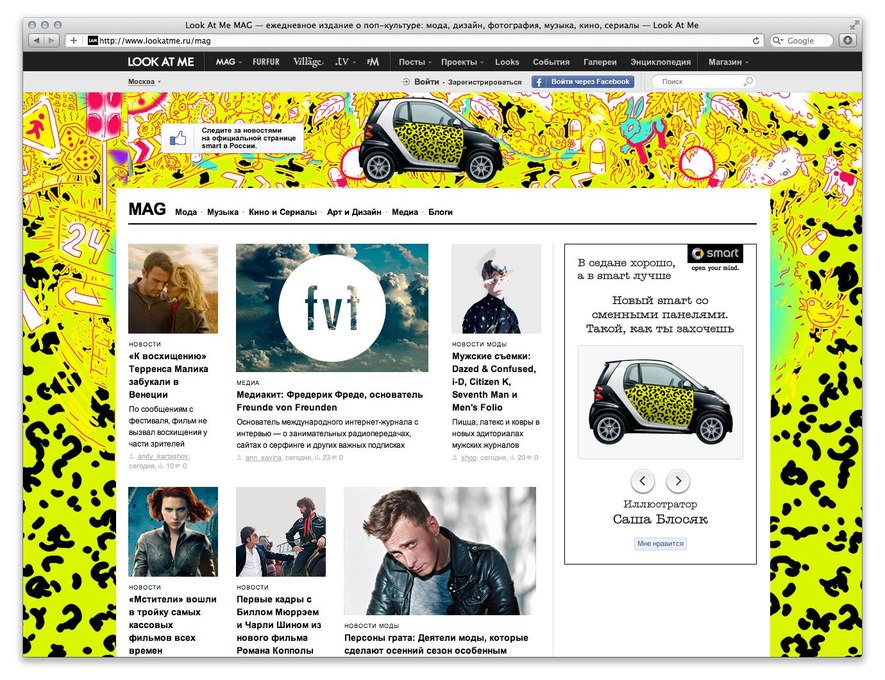
Task: Open the FURFUR site logo link
Action: pos(266,62)
